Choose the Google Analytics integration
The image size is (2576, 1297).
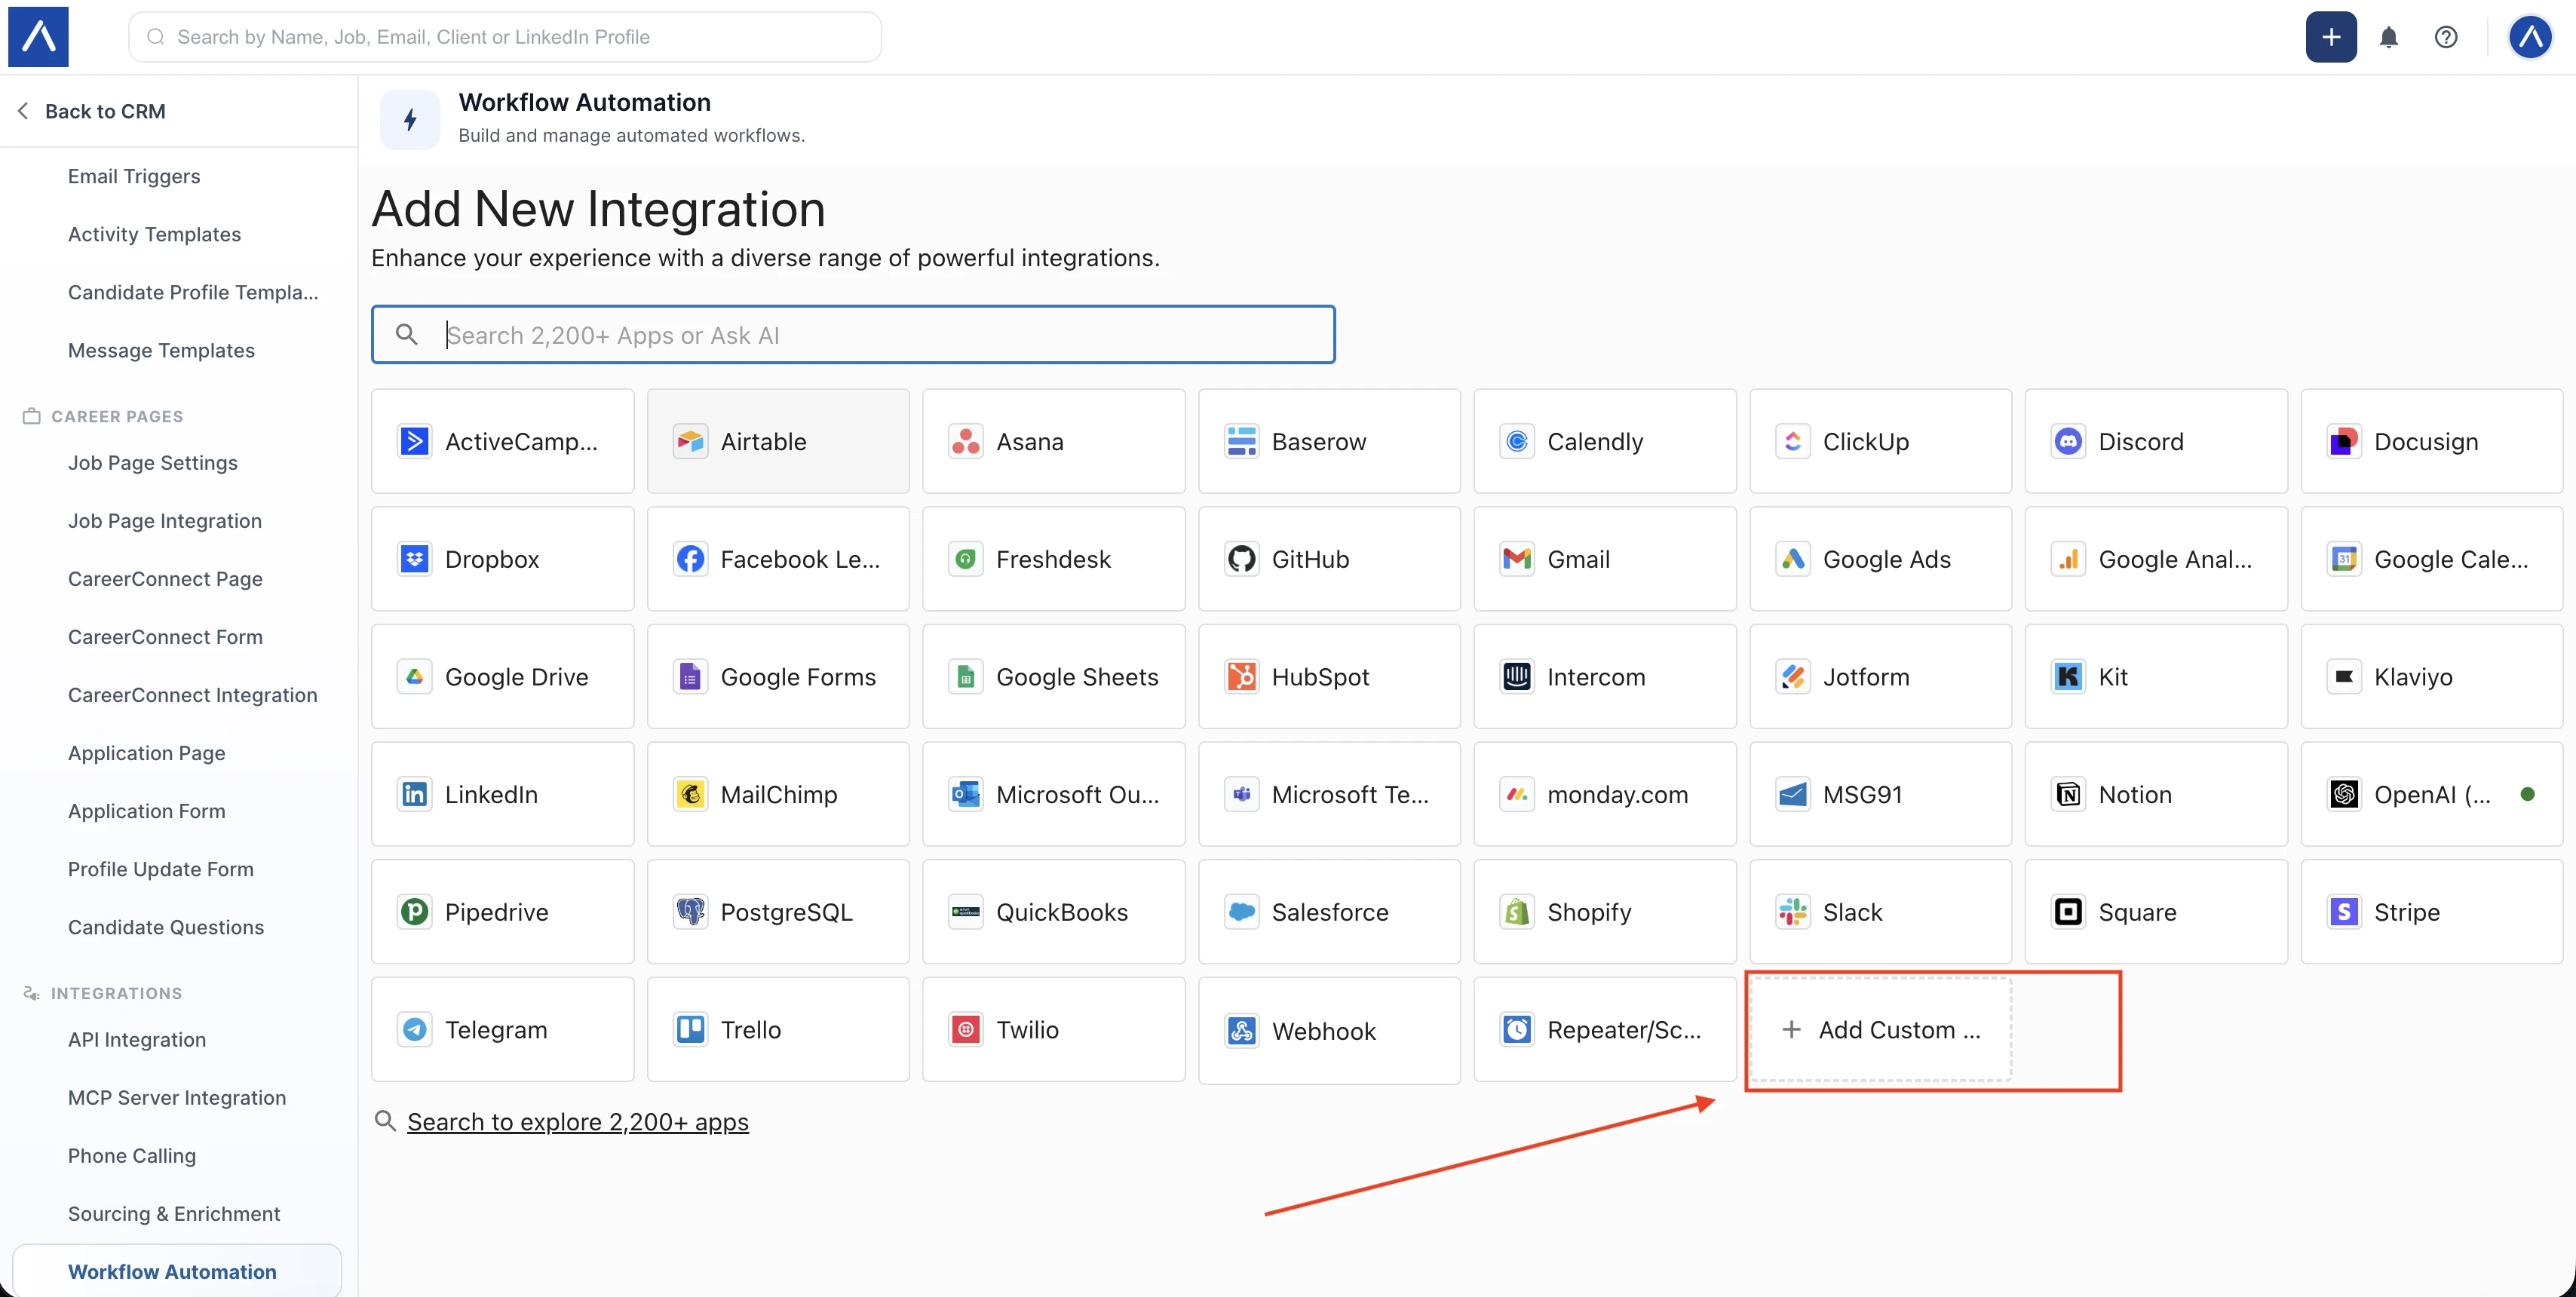2156,559
